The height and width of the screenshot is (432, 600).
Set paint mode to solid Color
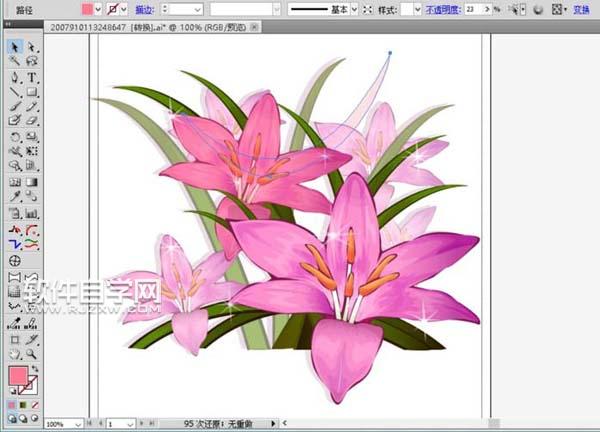[x=12, y=405]
